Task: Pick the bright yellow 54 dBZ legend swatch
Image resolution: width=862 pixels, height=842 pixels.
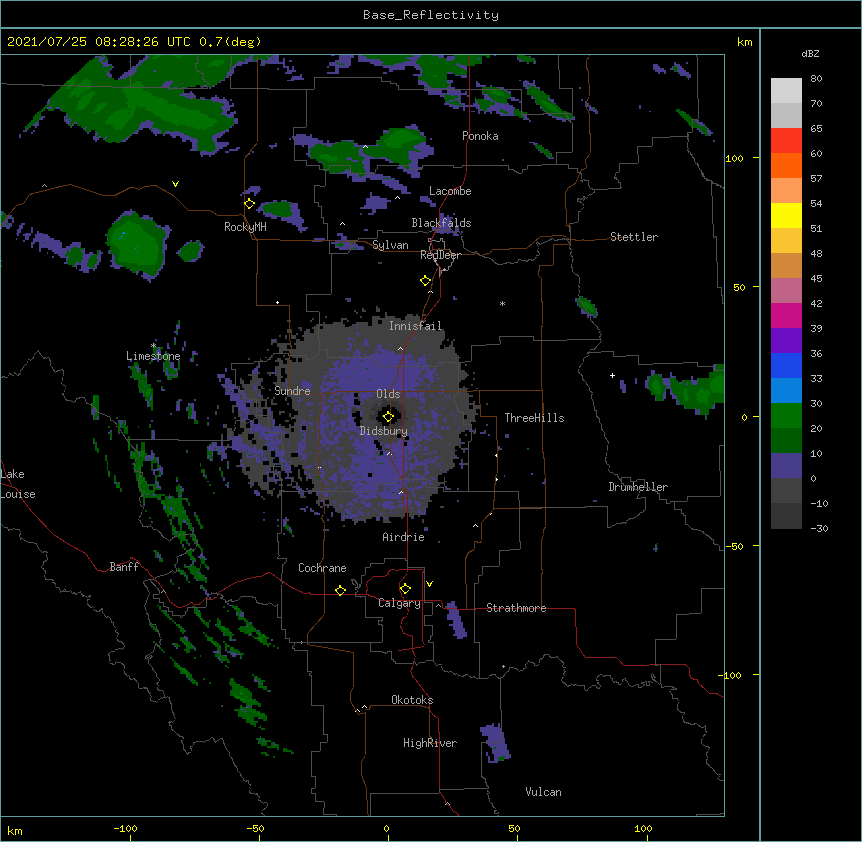Action: (786, 215)
